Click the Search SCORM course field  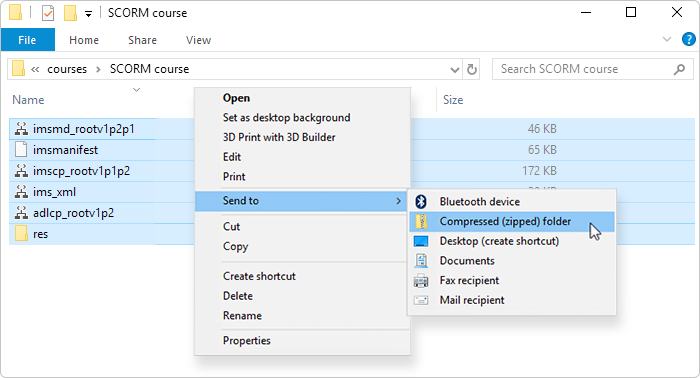592,69
